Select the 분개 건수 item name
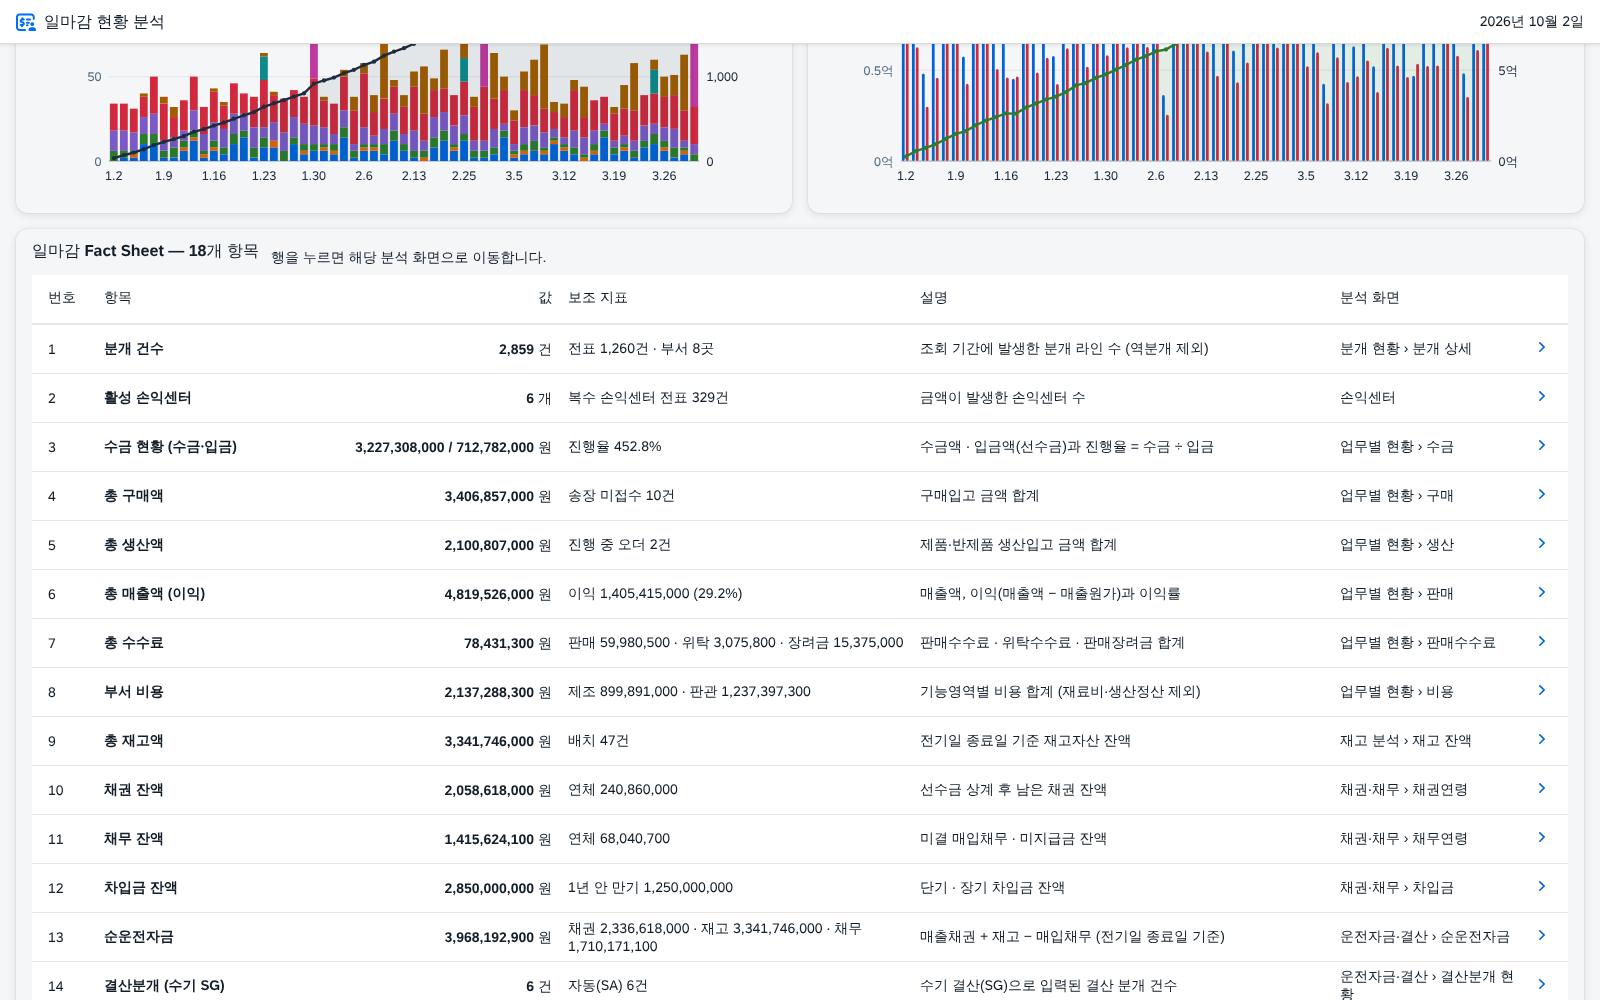The height and width of the screenshot is (1000, 1600). (134, 349)
